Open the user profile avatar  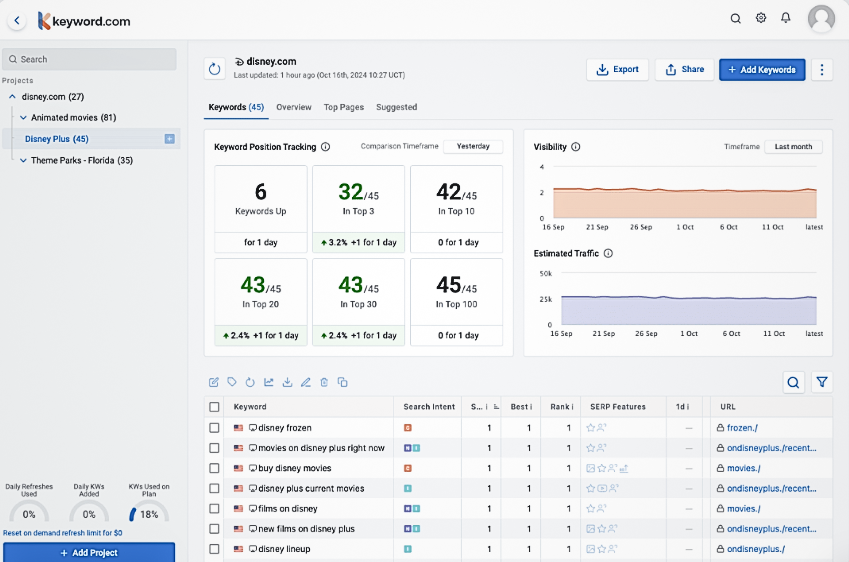(x=821, y=18)
